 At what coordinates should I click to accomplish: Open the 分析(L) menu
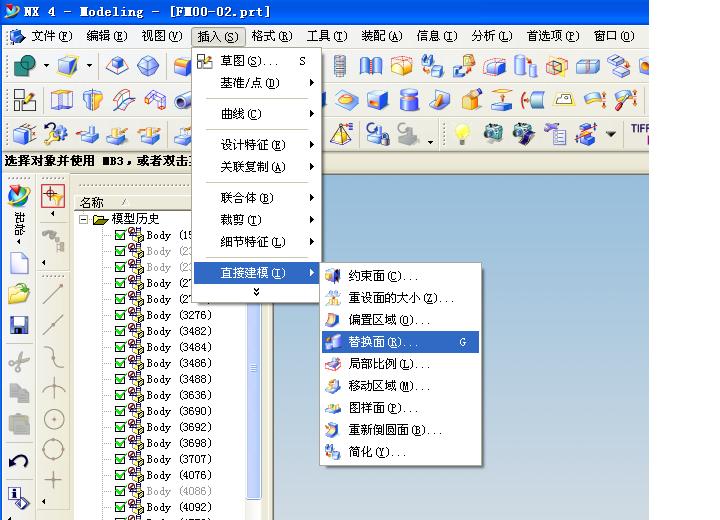click(492, 36)
